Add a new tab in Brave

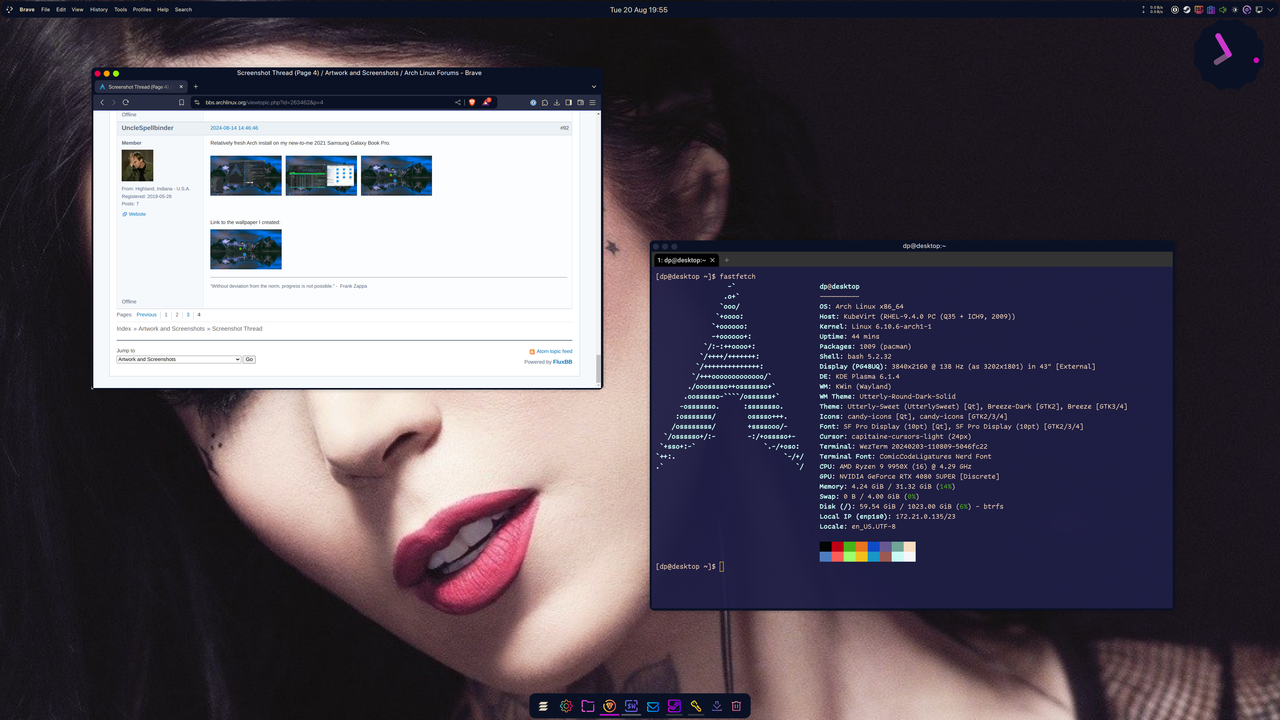pyautogui.click(x=196, y=87)
